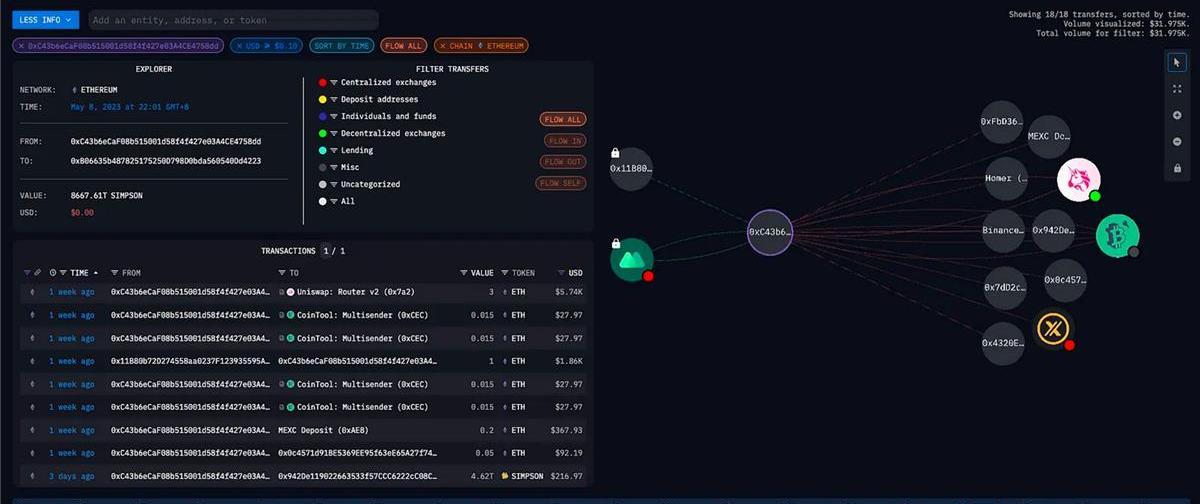
Task: Click the fit-to-screen icon in graph toolbar
Action: (x=1177, y=89)
